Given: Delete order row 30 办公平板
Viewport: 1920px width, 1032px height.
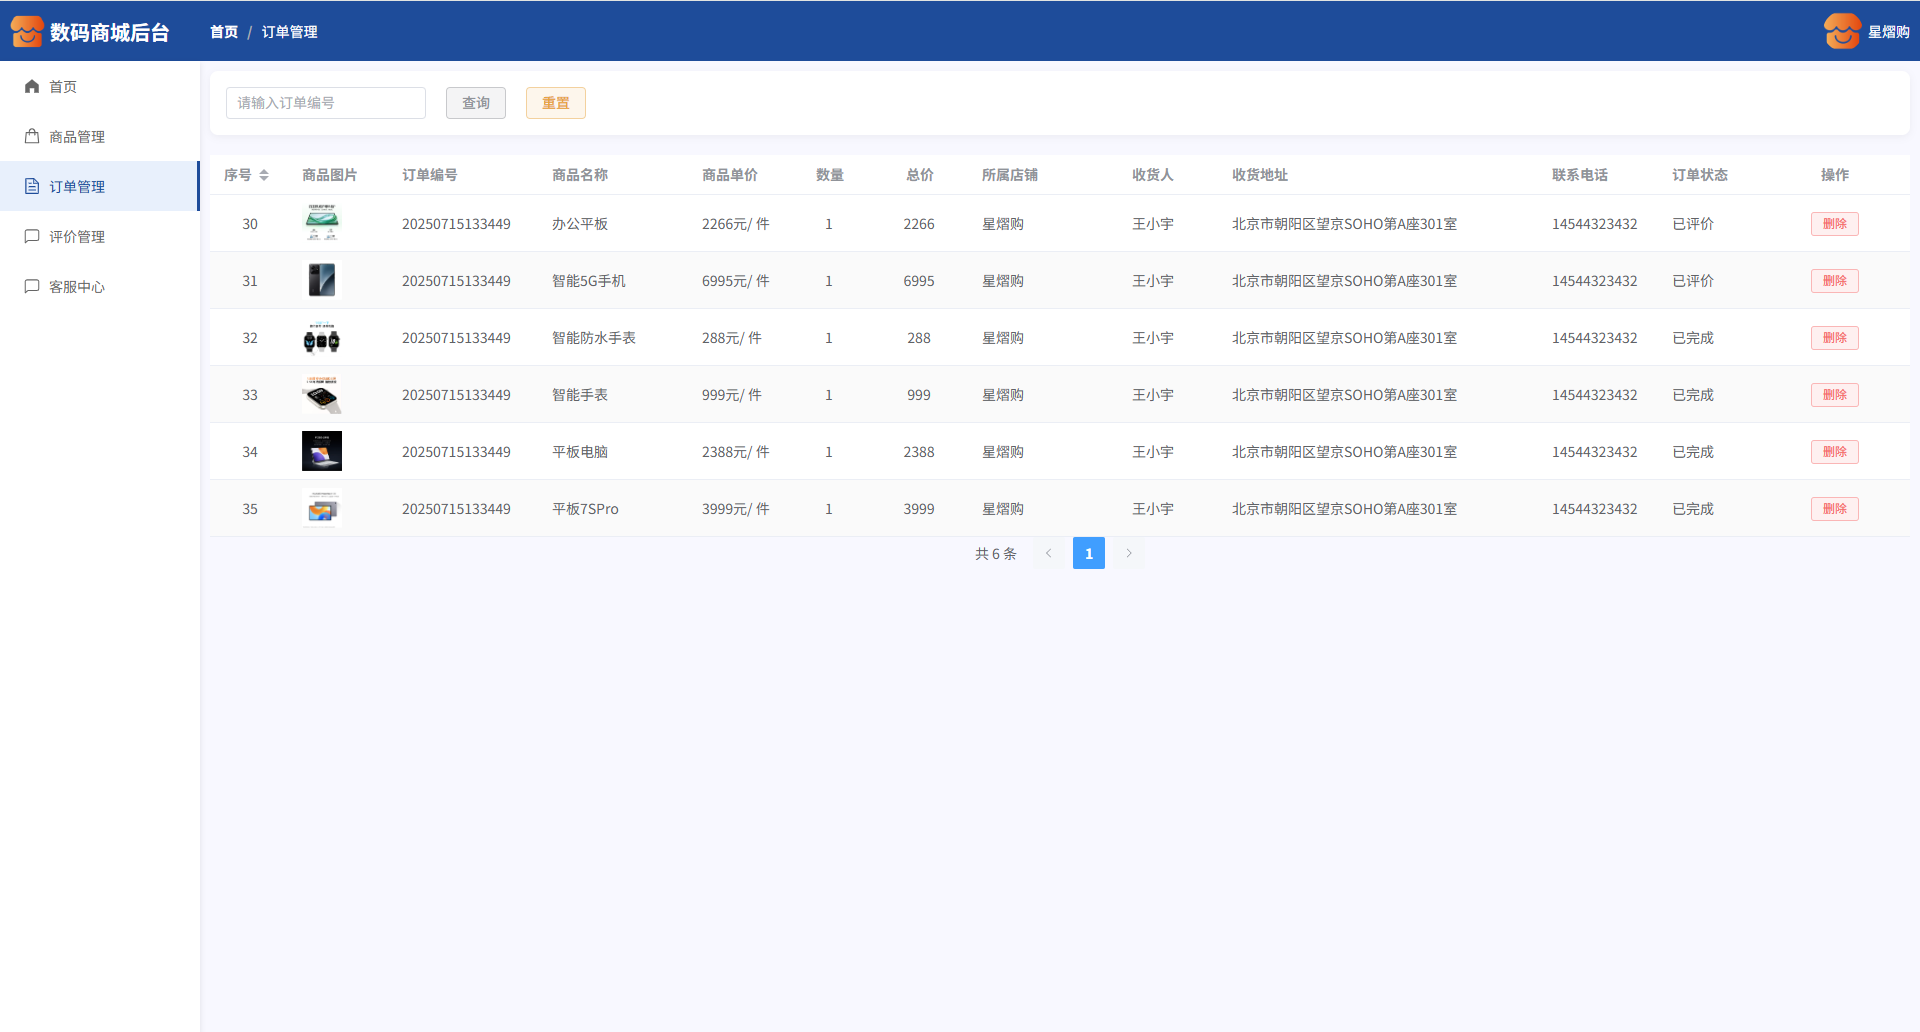Looking at the screenshot, I should (1834, 224).
